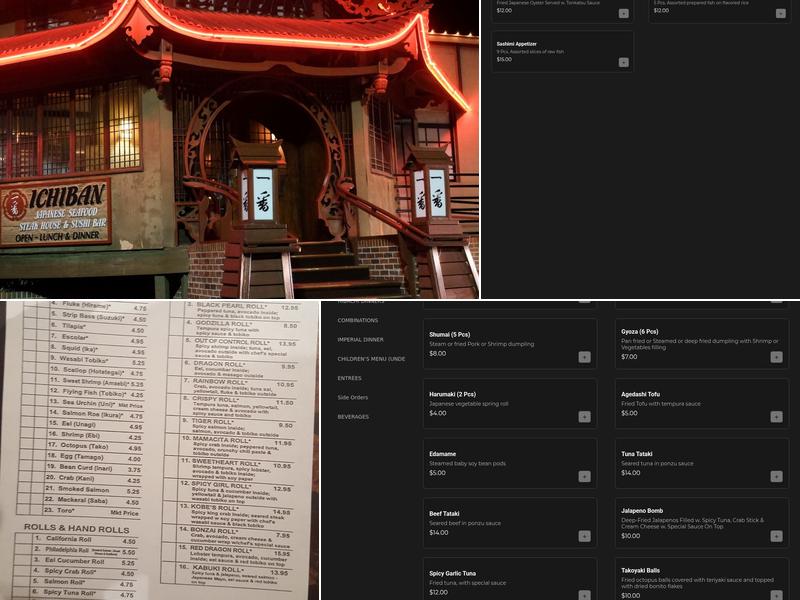Select Imperial Dinner in sidebar
The width and height of the screenshot is (800, 600).
point(360,339)
